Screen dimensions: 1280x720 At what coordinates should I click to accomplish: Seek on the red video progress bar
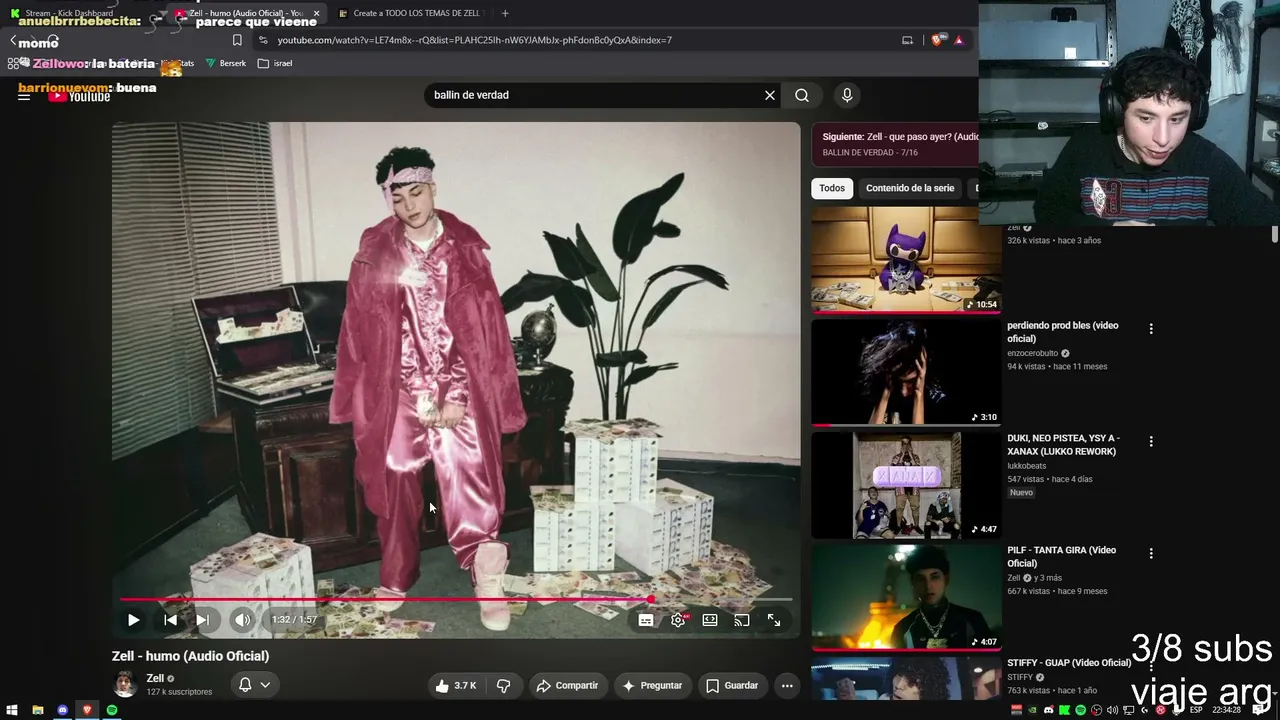point(456,600)
